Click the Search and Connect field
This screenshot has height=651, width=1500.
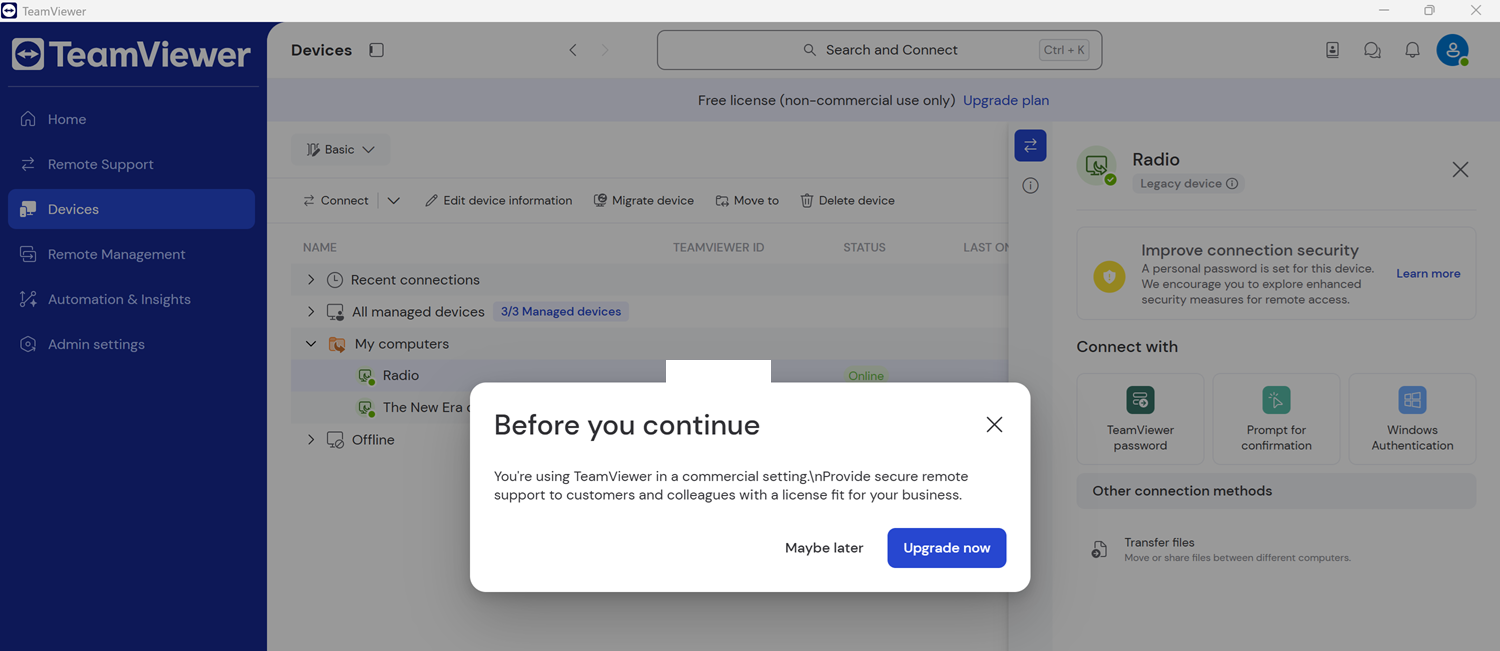879,50
